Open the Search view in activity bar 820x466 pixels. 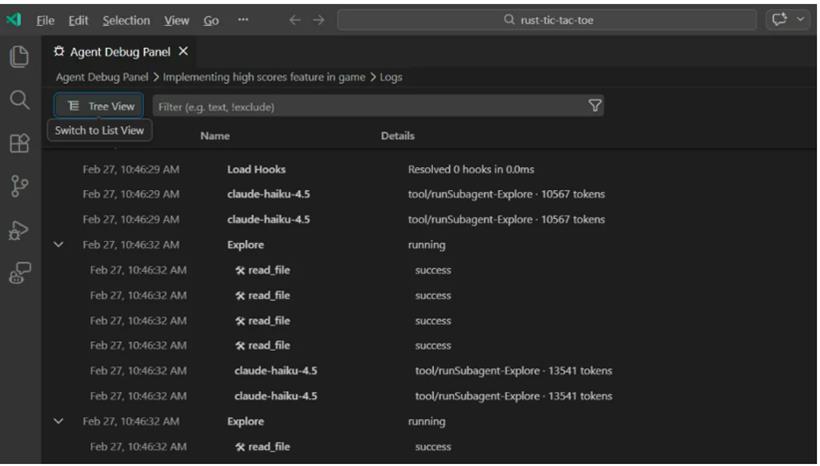(x=18, y=99)
